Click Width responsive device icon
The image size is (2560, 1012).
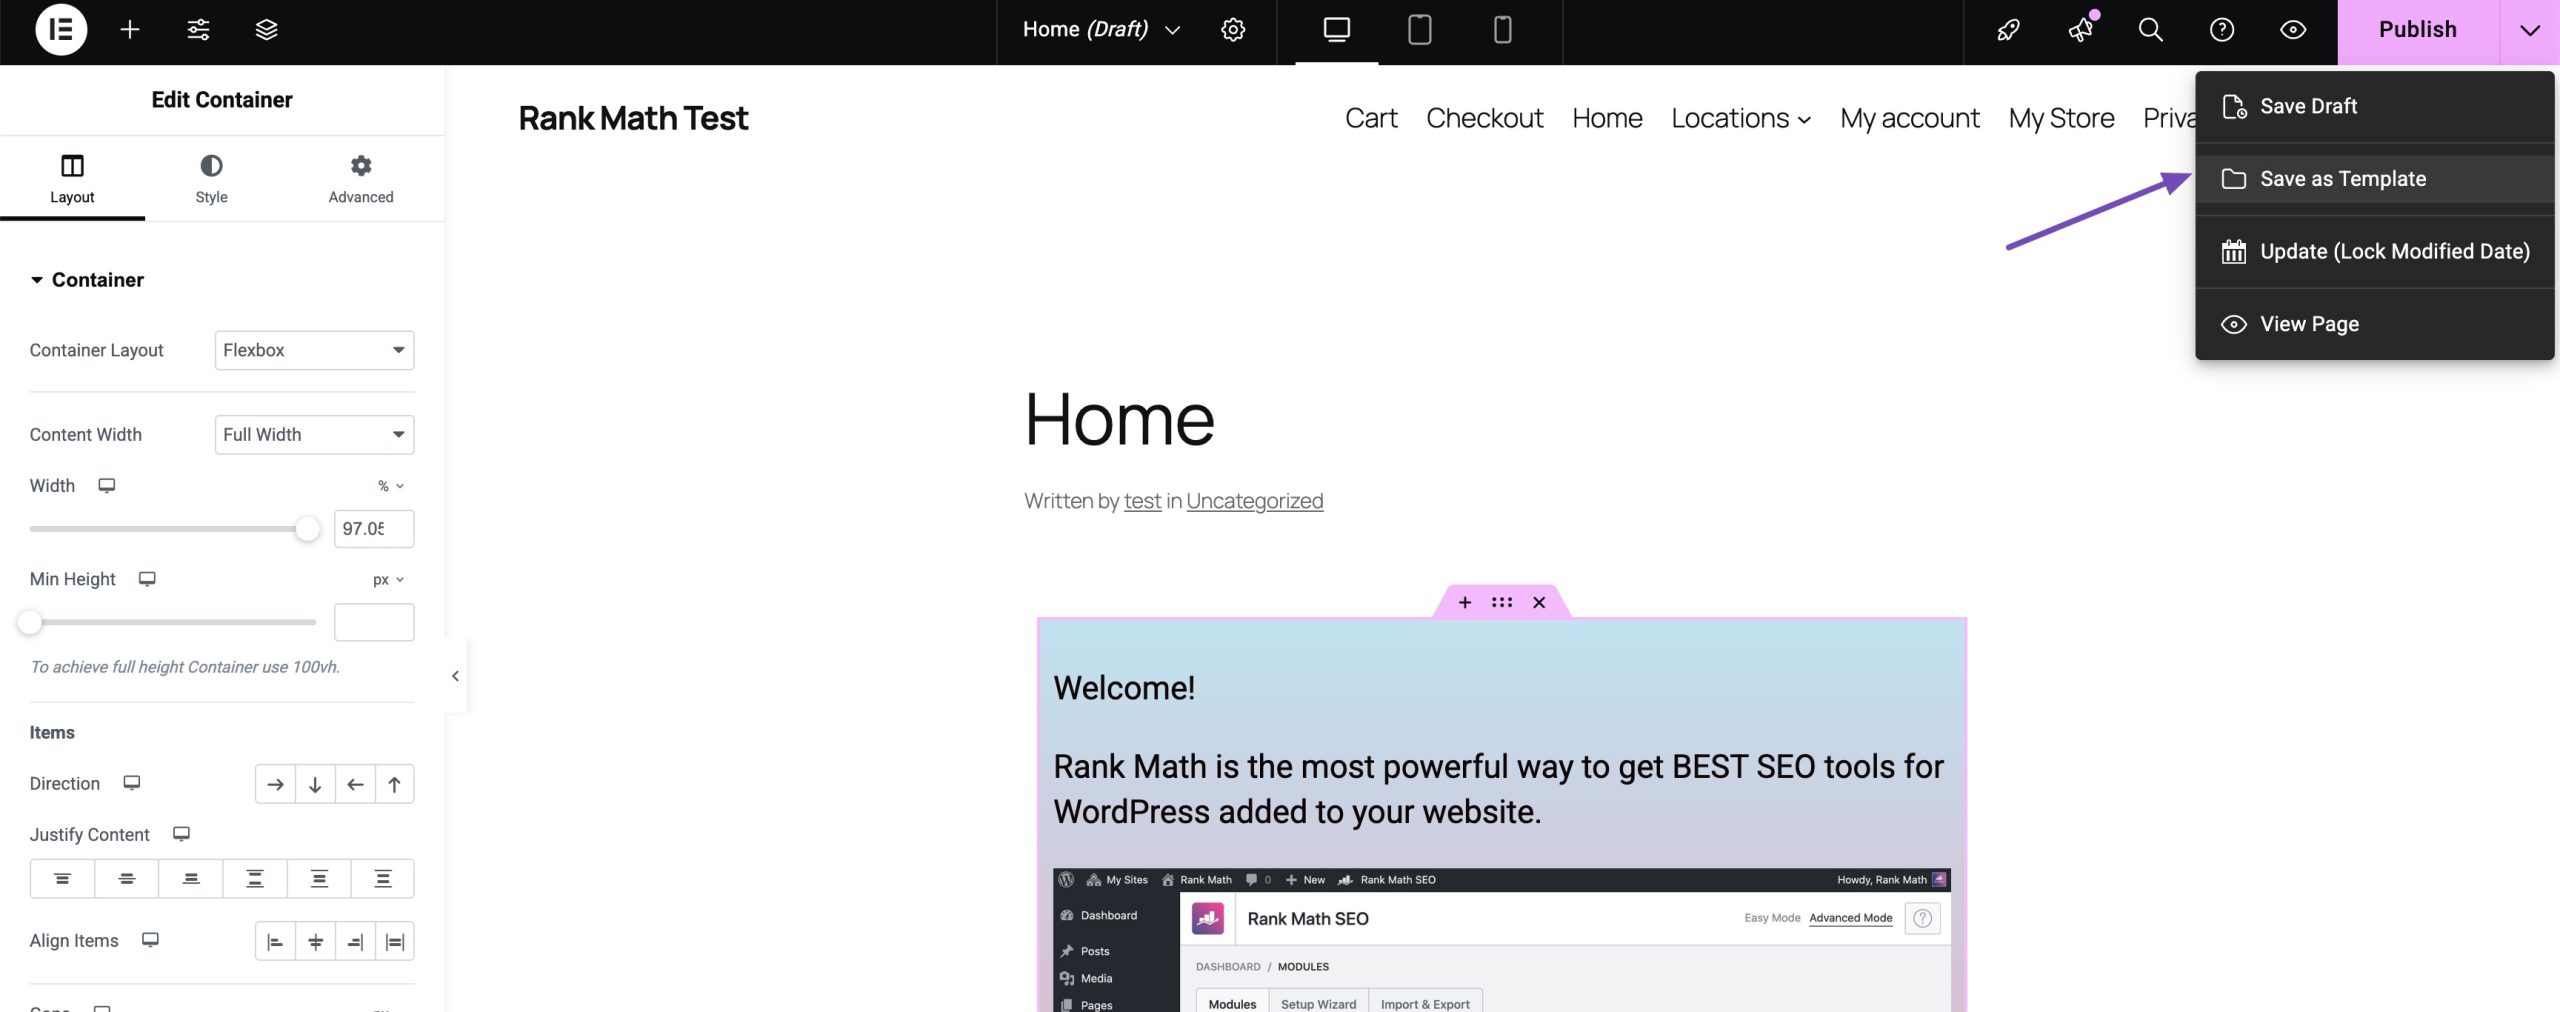[106, 486]
